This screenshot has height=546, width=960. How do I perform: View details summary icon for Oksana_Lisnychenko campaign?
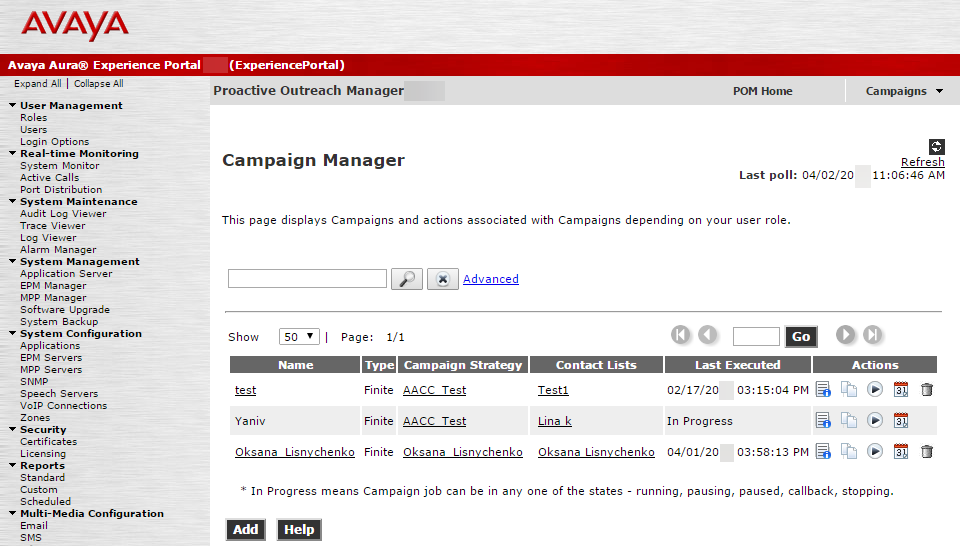coord(823,452)
